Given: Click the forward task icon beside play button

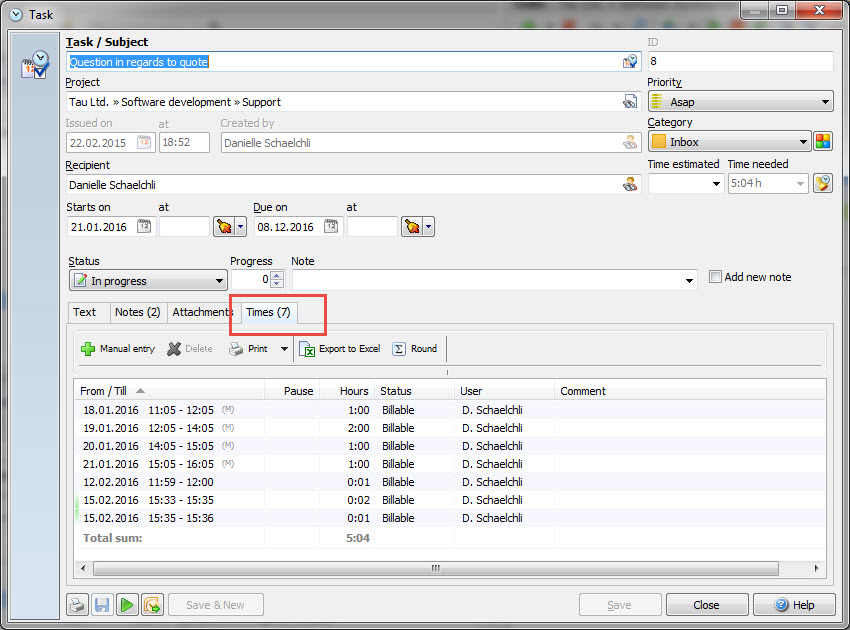Looking at the screenshot, I should (152, 604).
